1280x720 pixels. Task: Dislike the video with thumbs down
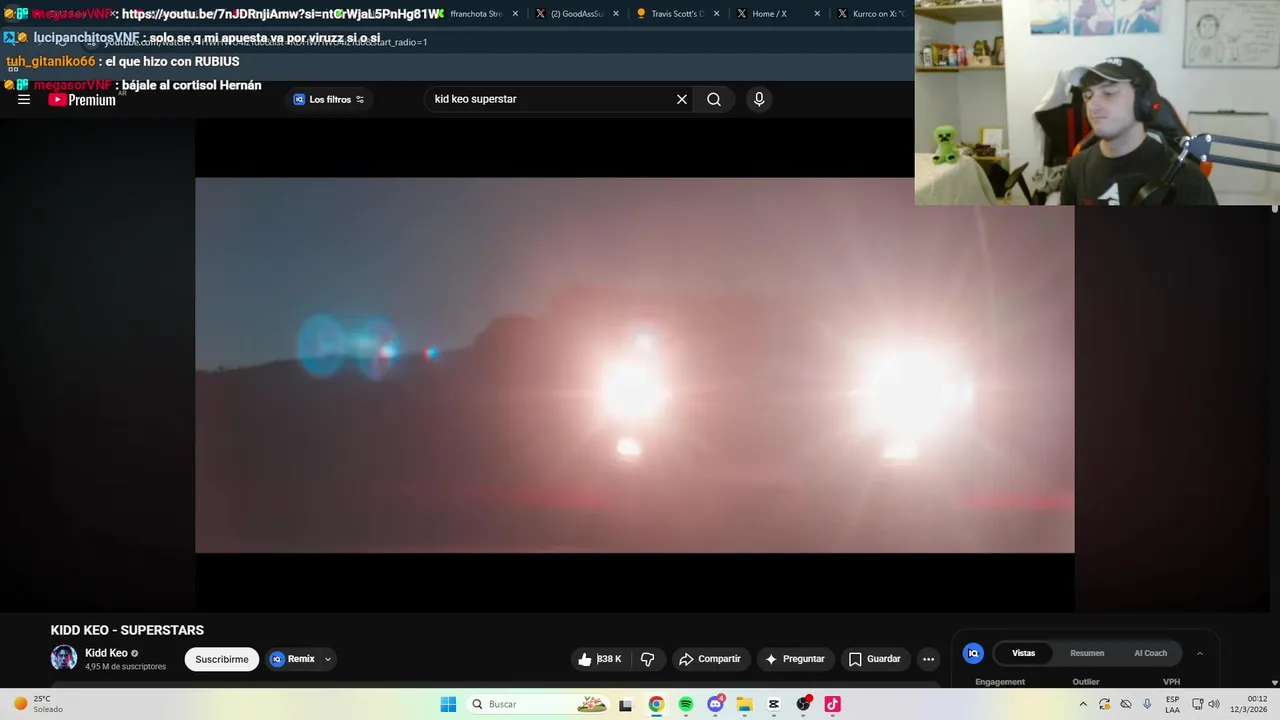(x=648, y=659)
